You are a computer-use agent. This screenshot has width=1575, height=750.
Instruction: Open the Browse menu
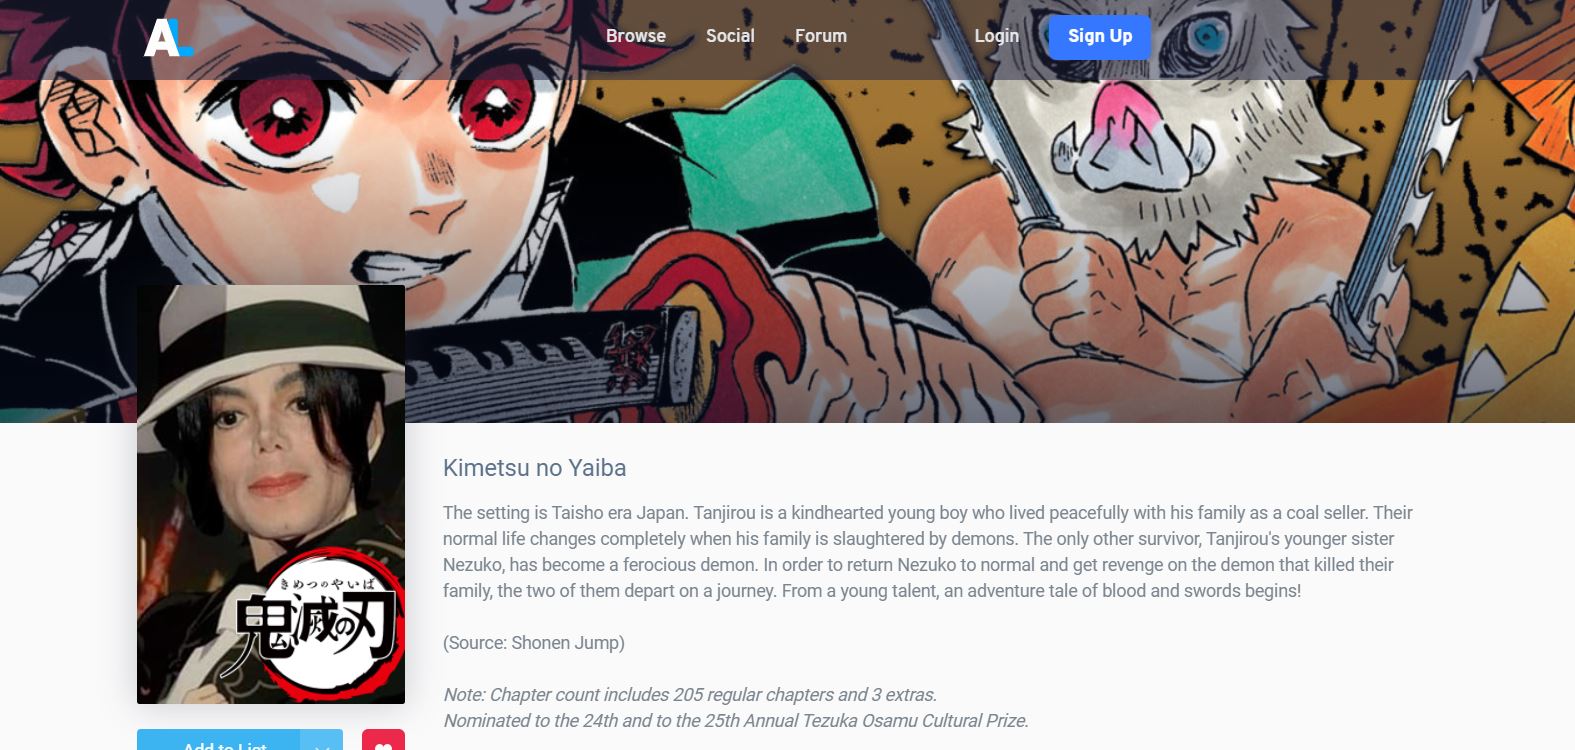[636, 36]
